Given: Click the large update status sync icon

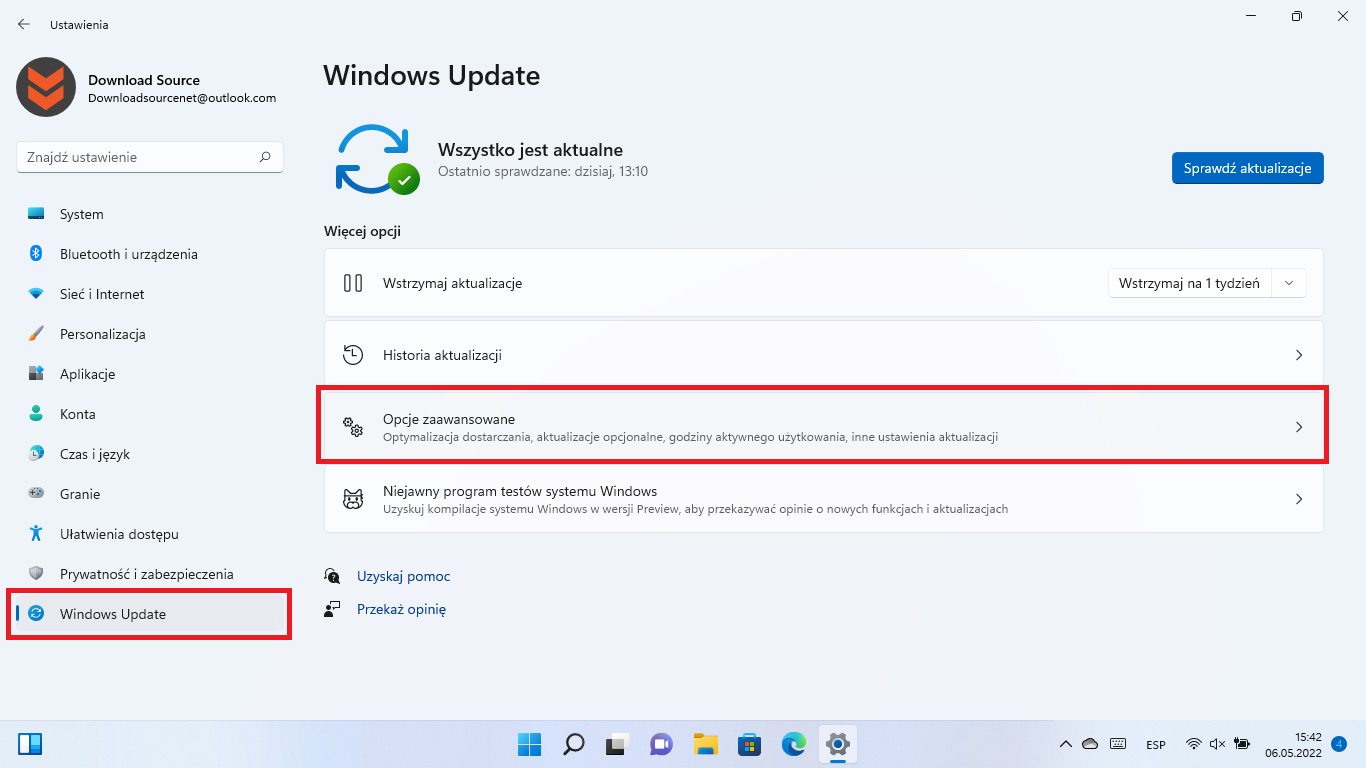Looking at the screenshot, I should coord(377,159).
